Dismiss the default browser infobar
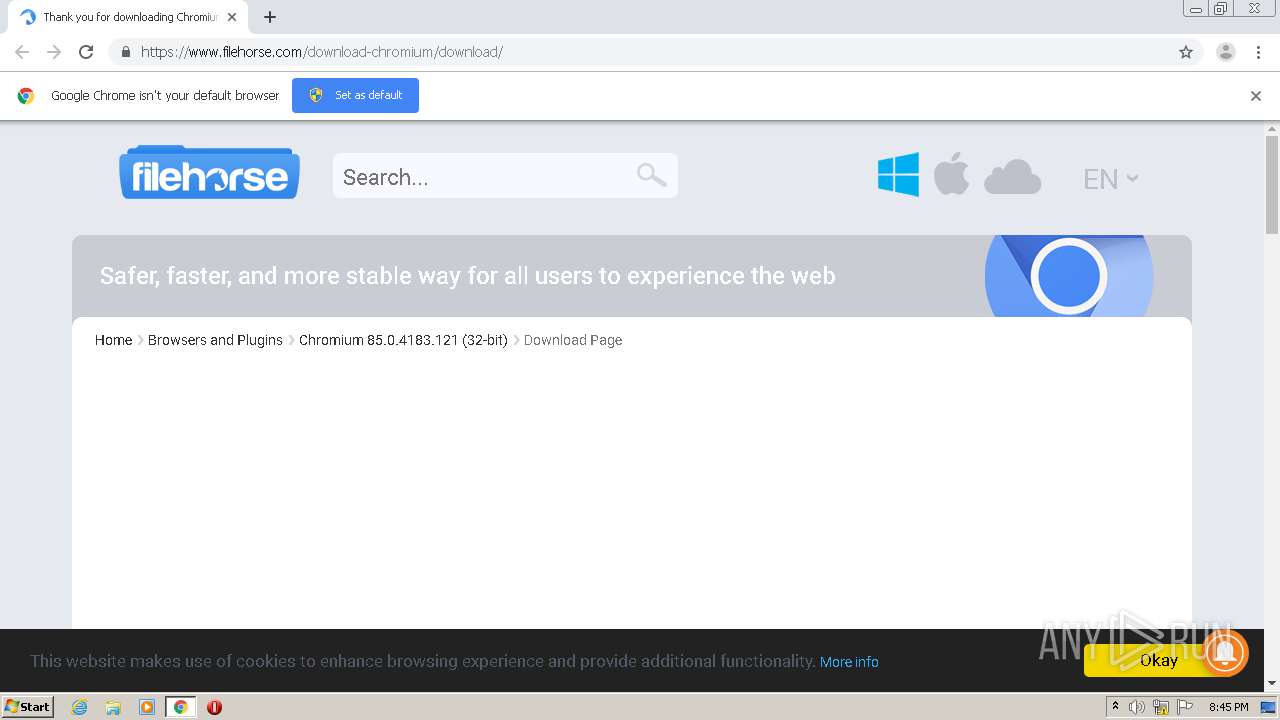Image resolution: width=1280 pixels, height=720 pixels. tap(1256, 96)
